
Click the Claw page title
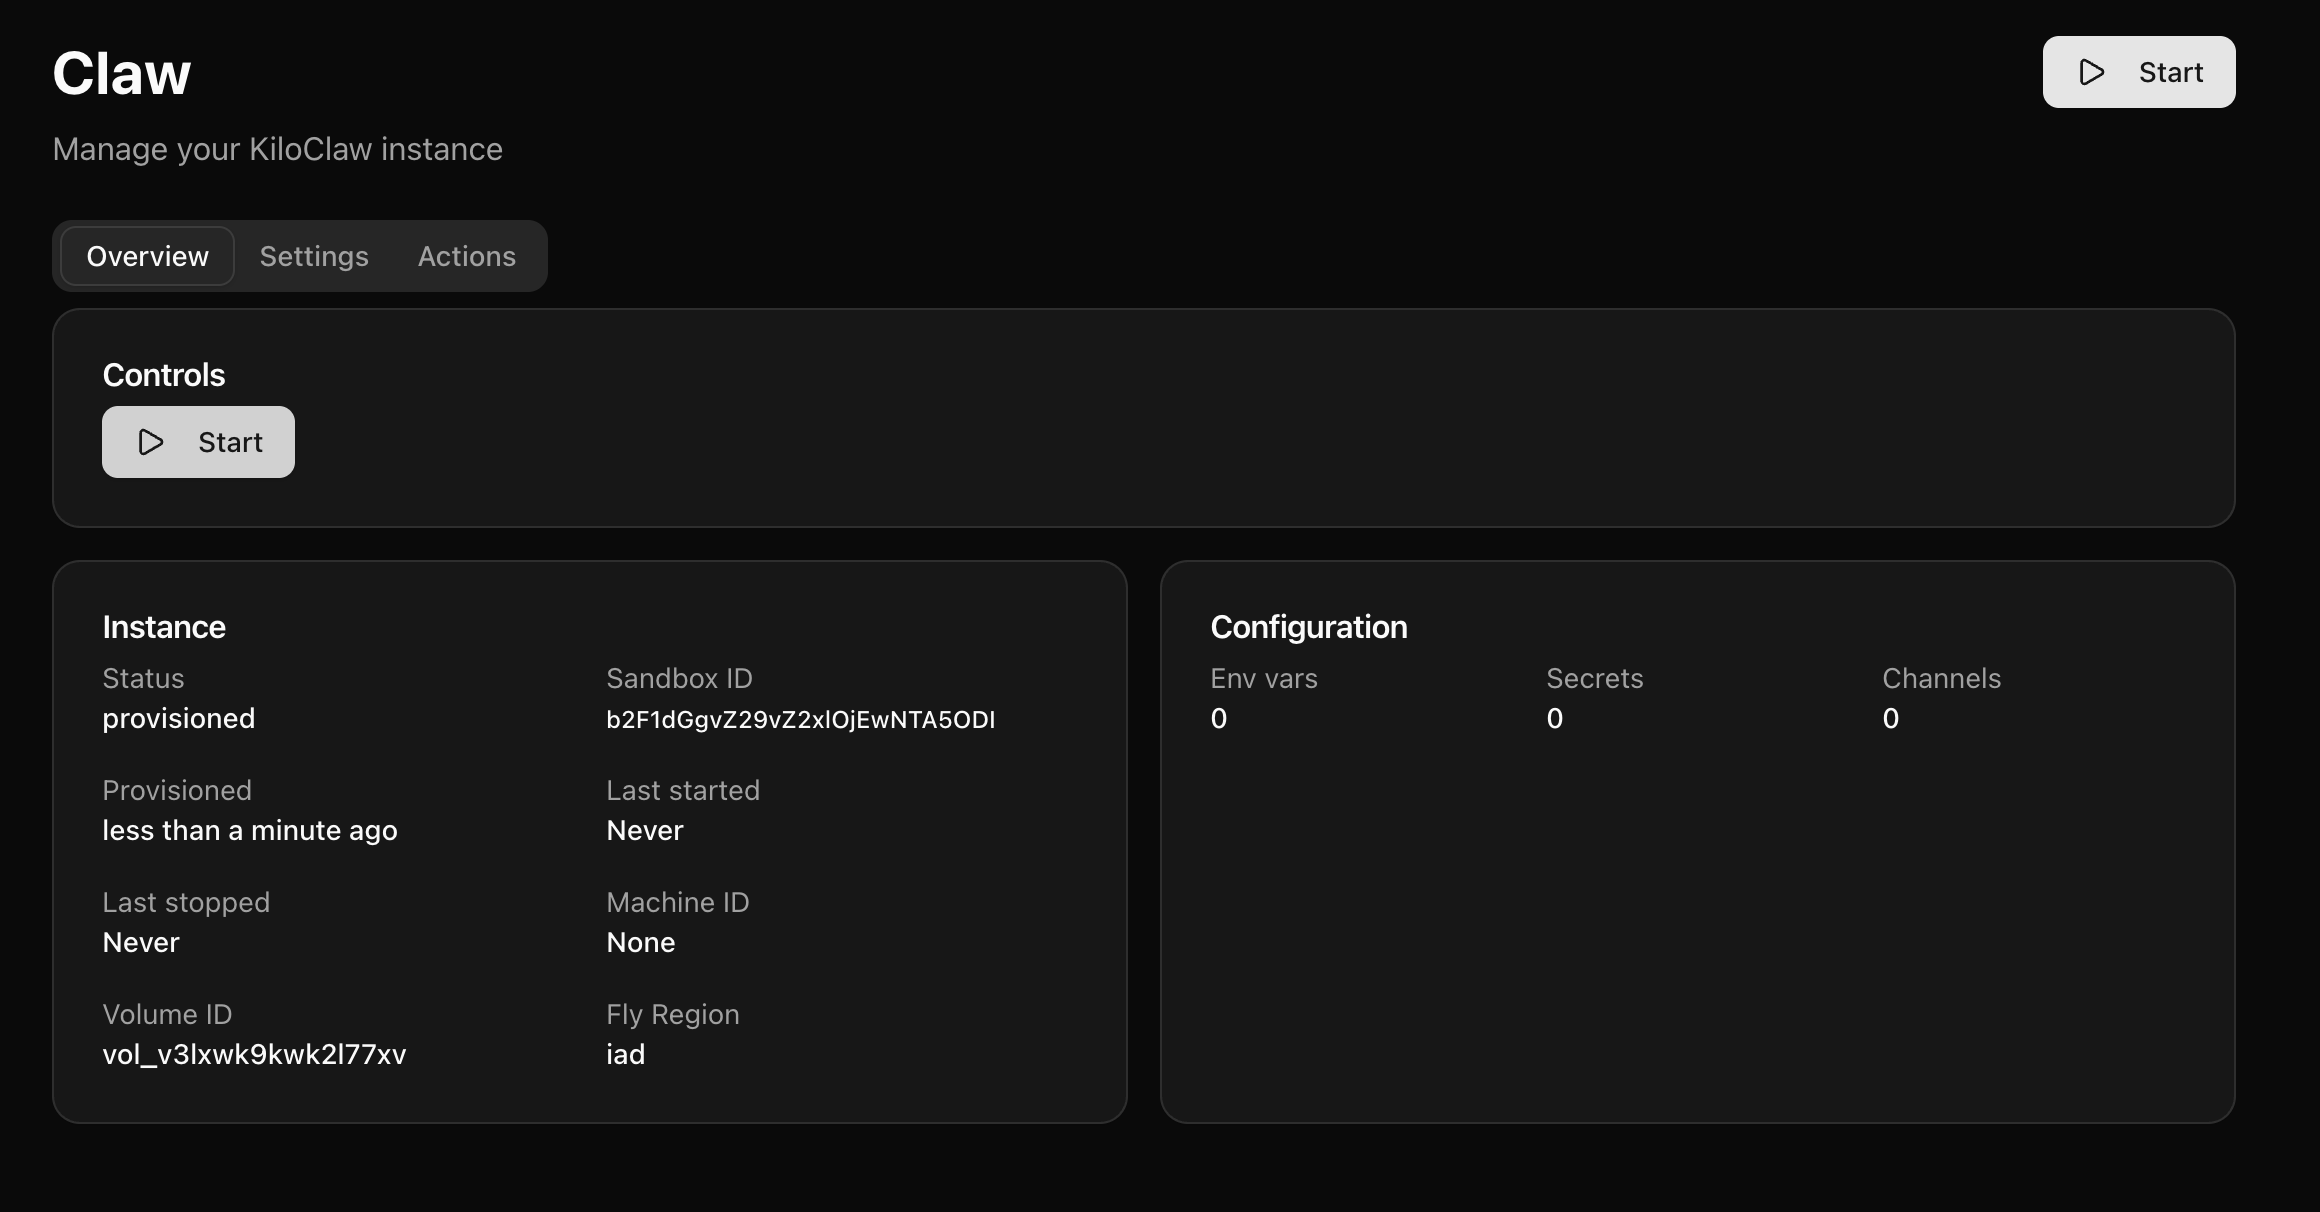(121, 73)
